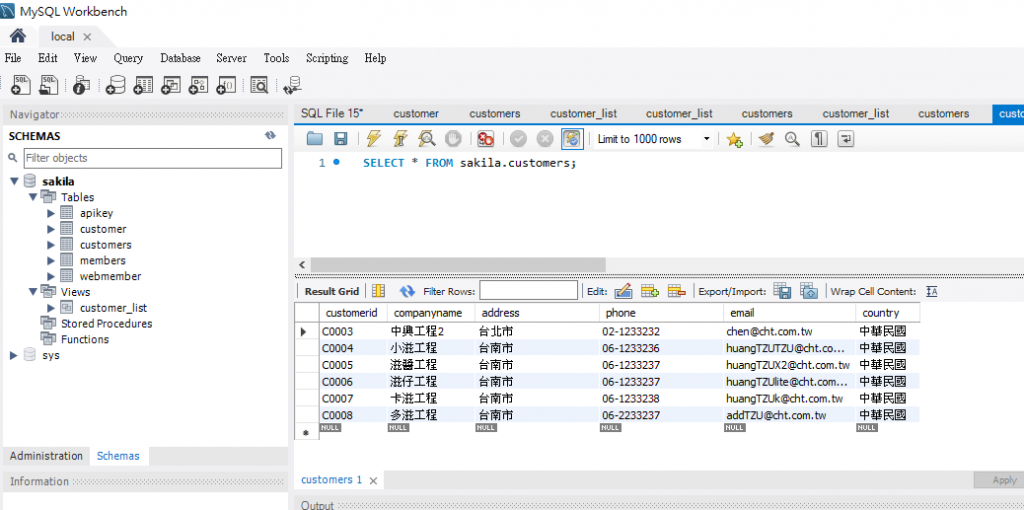Import records from external file
Screen dimensions: 1024x510
pos(809,291)
